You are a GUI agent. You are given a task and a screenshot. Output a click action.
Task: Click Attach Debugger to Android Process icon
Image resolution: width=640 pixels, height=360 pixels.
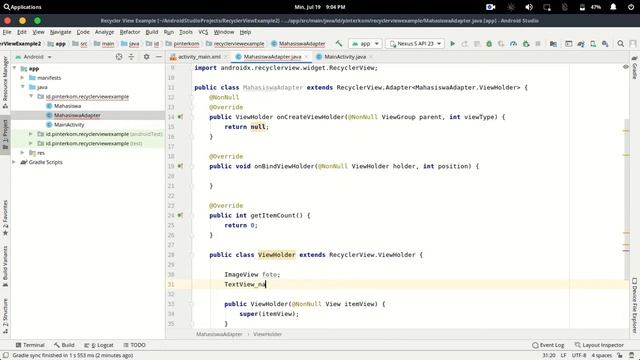coord(526,44)
